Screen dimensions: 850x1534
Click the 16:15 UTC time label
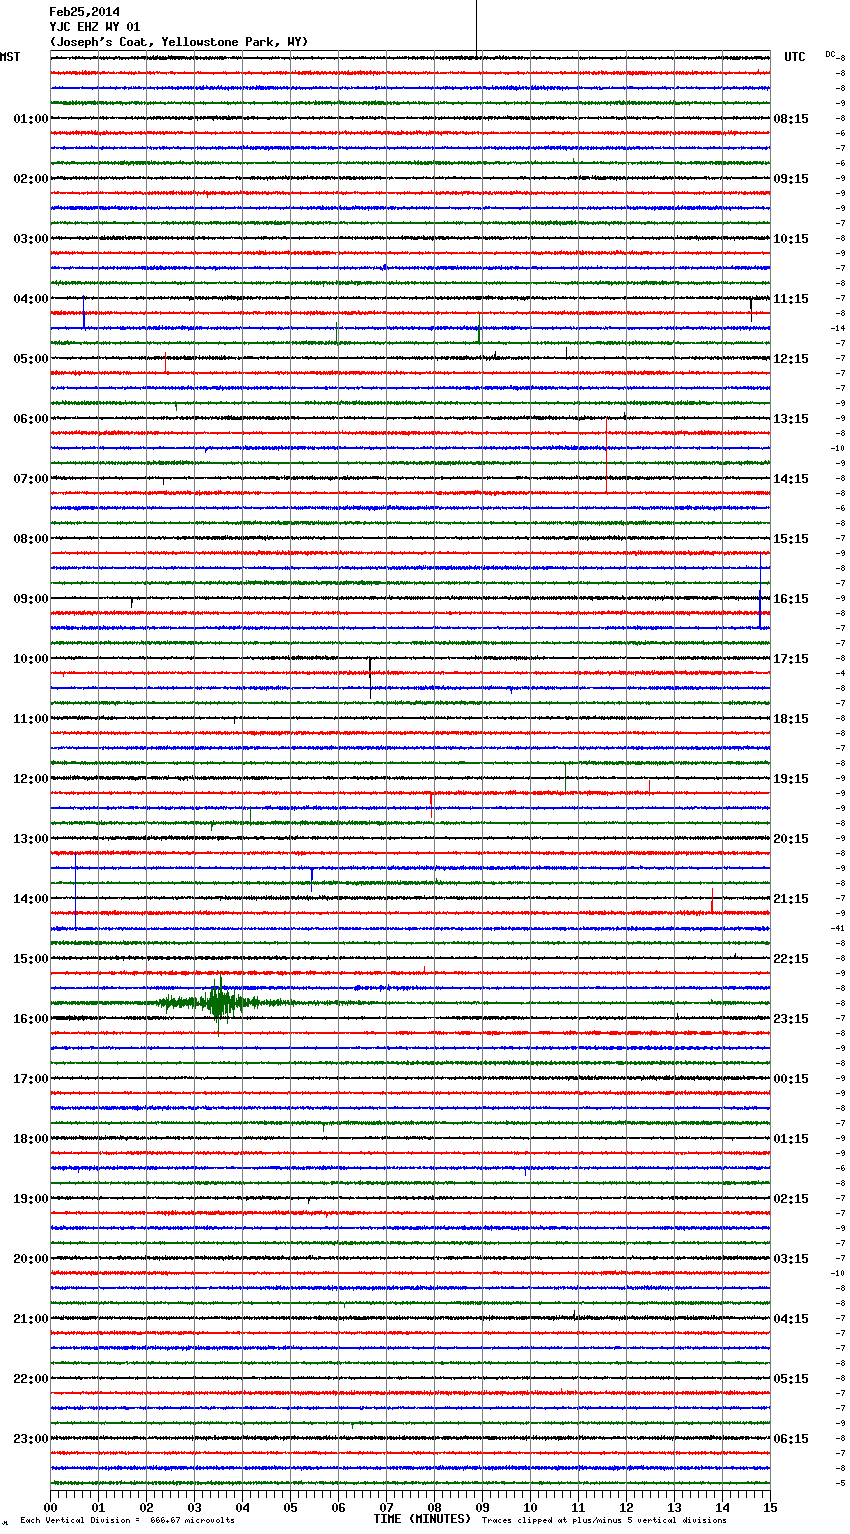tap(791, 599)
